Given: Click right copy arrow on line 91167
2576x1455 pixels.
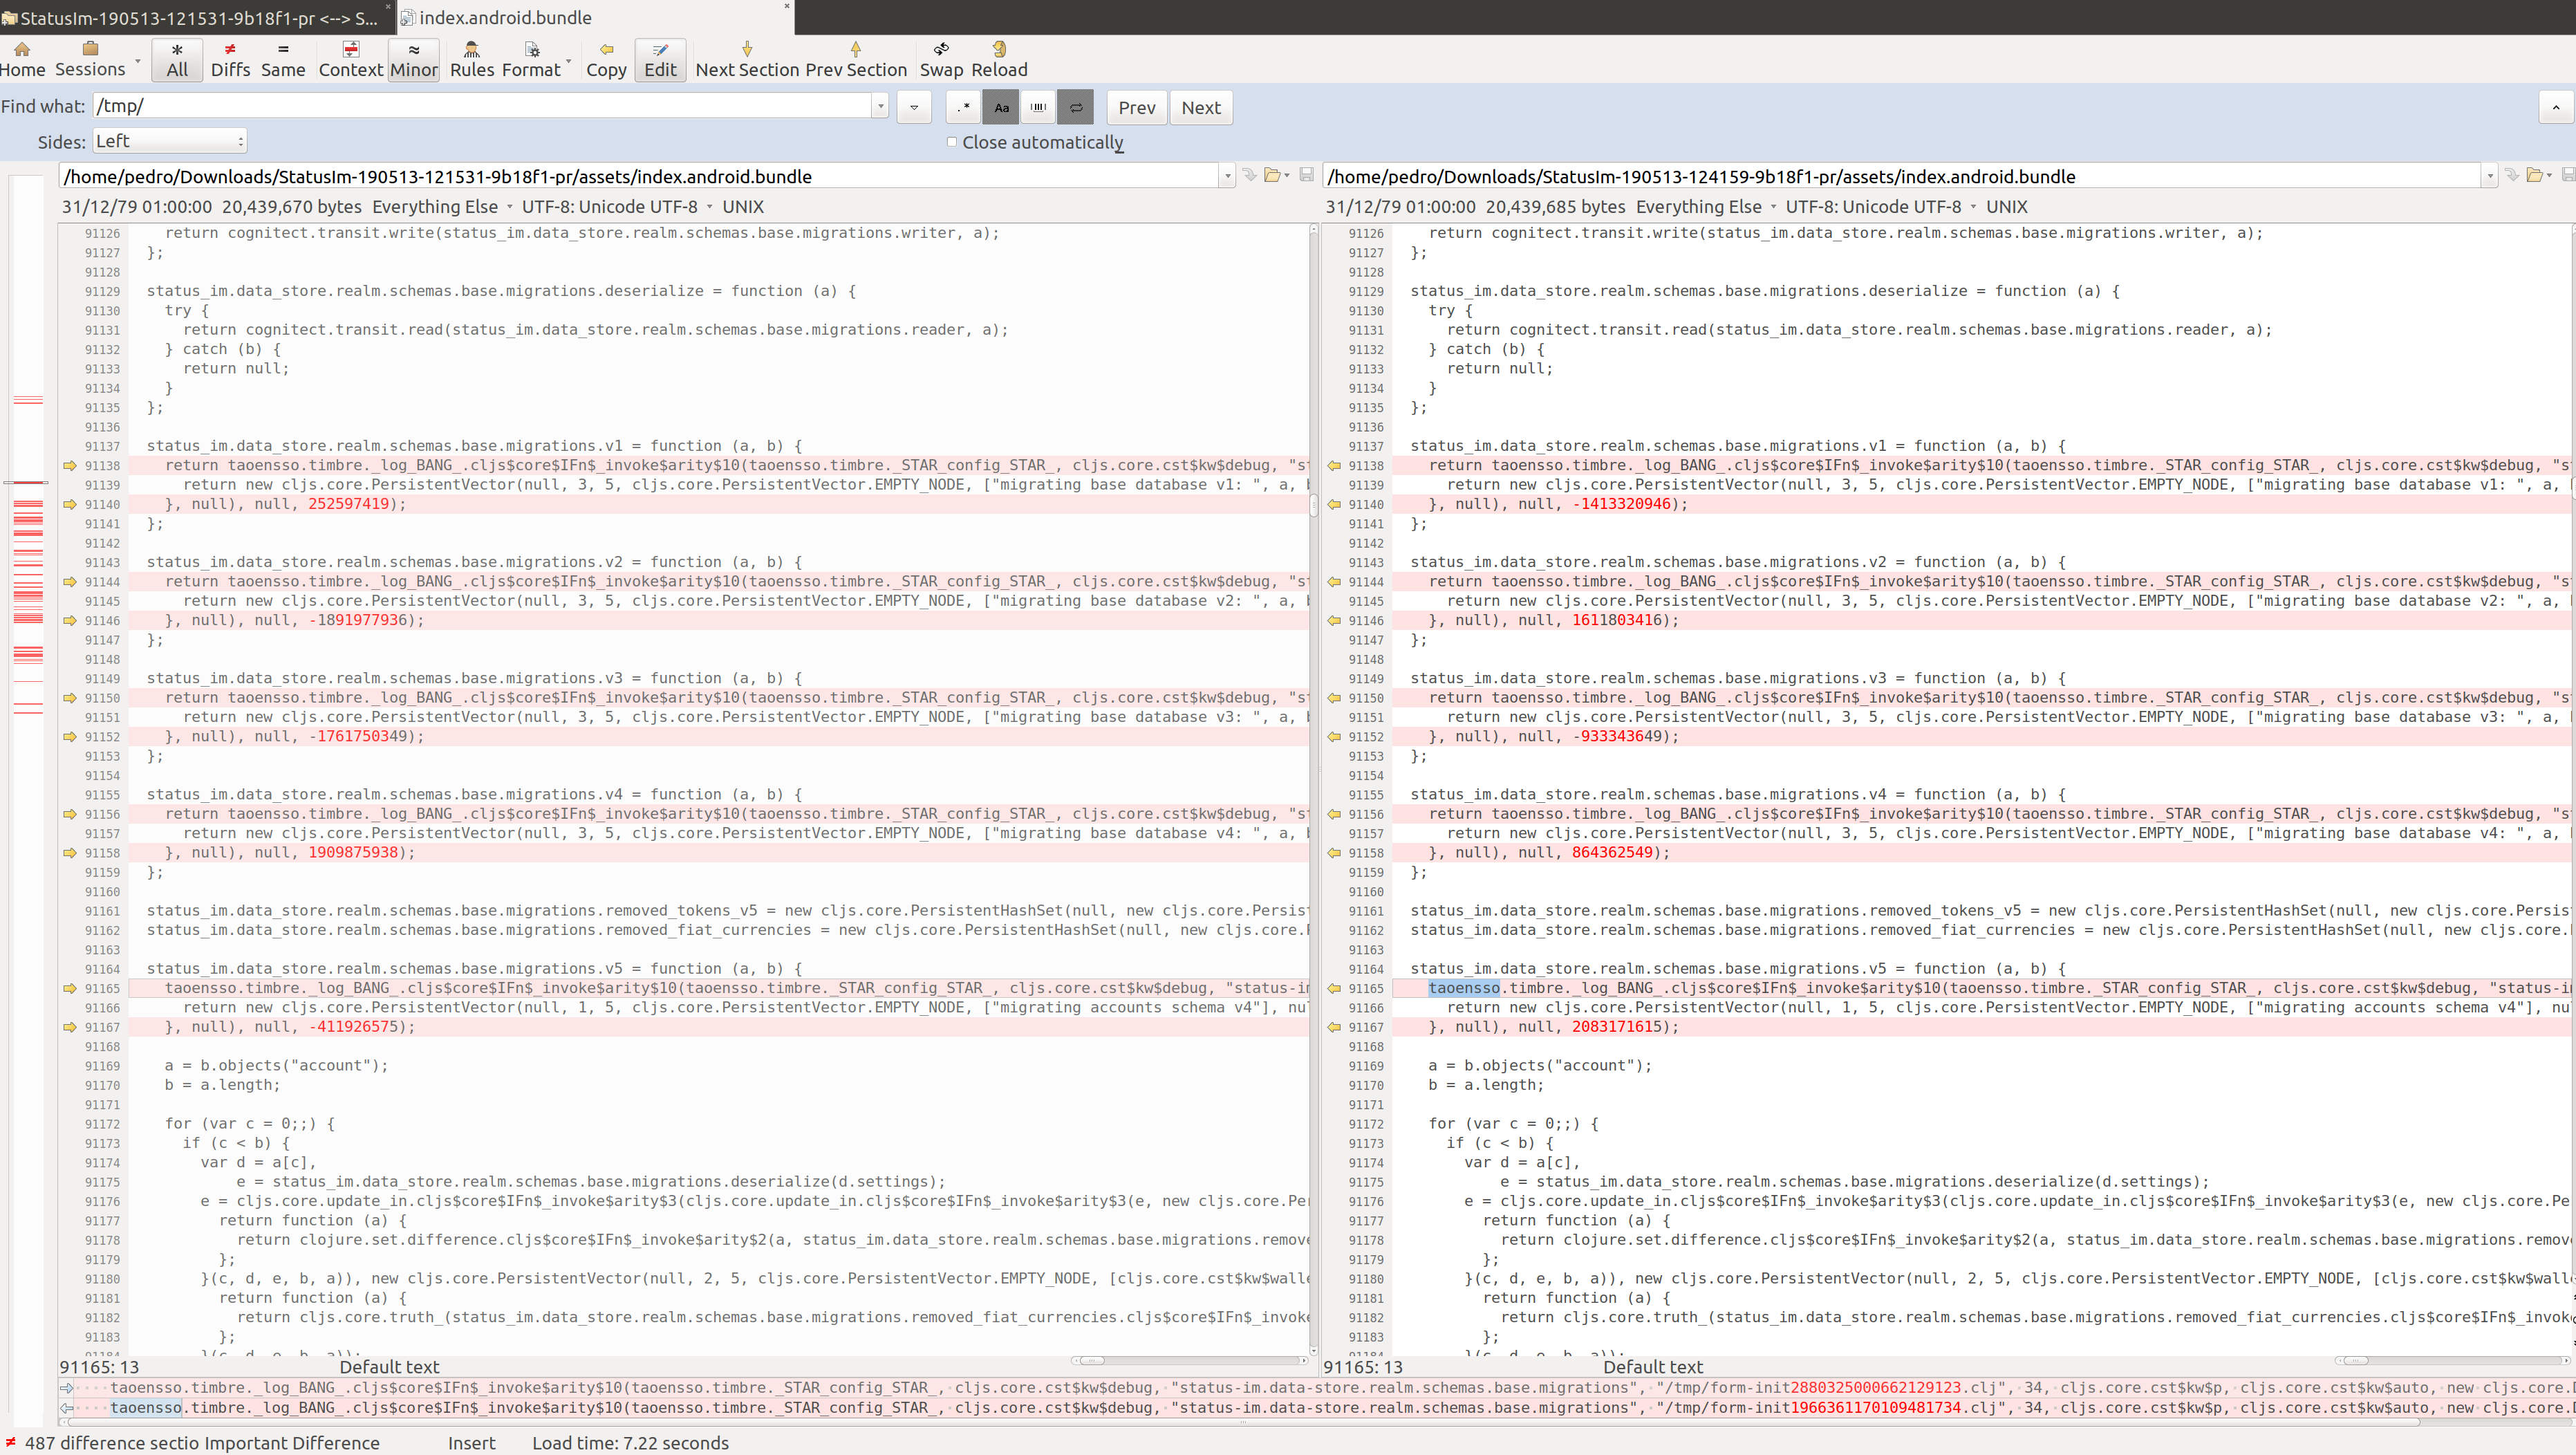Looking at the screenshot, I should click(x=1334, y=1027).
